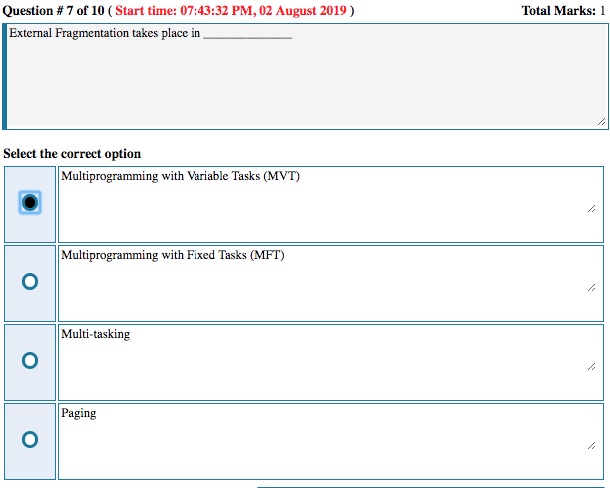This screenshot has height=488, width=610.
Task: Click resize handle of Multi-tasking option box
Action: pyautogui.click(x=592, y=367)
